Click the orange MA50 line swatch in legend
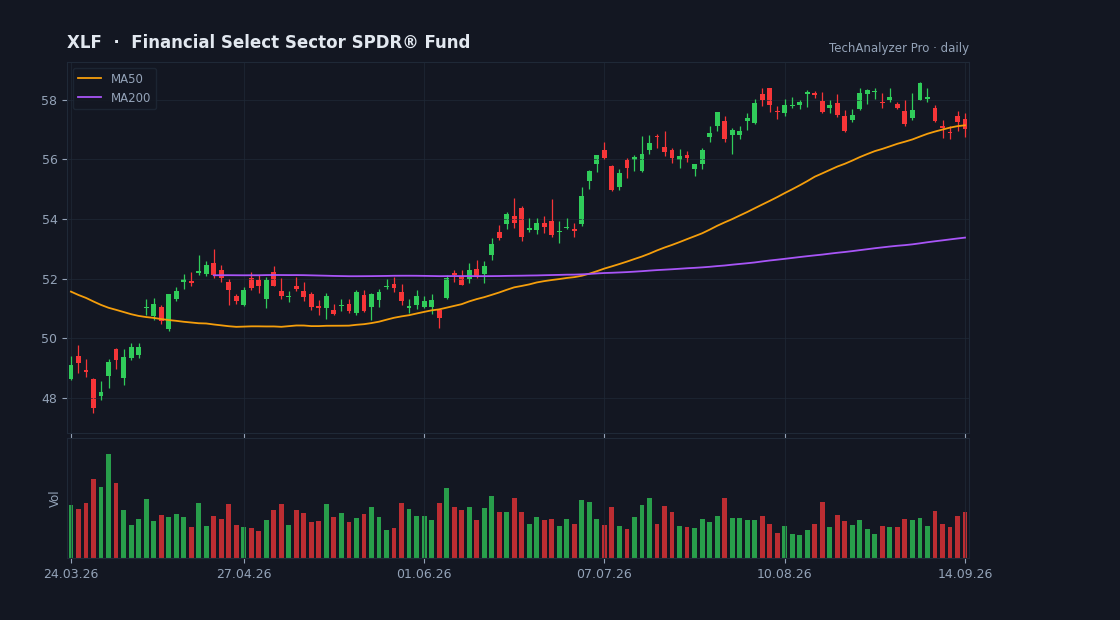Image resolution: width=1120 pixels, height=620 pixels. (89, 79)
